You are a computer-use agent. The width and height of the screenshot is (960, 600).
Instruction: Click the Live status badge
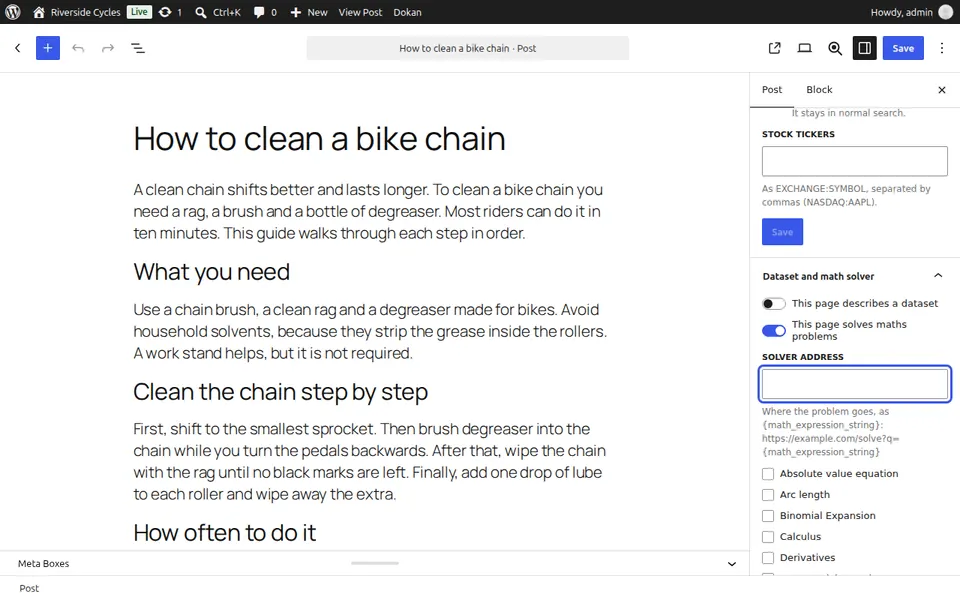pos(139,12)
